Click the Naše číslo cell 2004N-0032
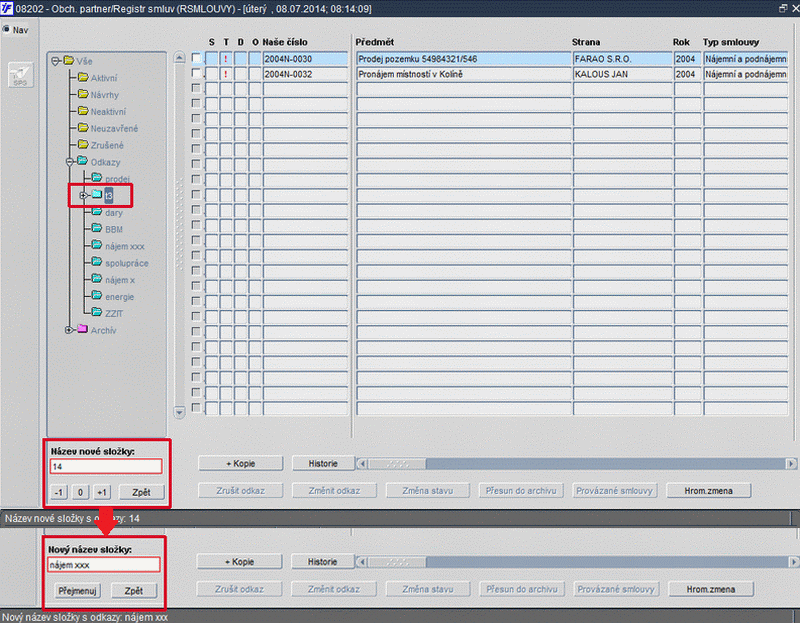Image resolution: width=800 pixels, height=623 pixels. pyautogui.click(x=305, y=74)
